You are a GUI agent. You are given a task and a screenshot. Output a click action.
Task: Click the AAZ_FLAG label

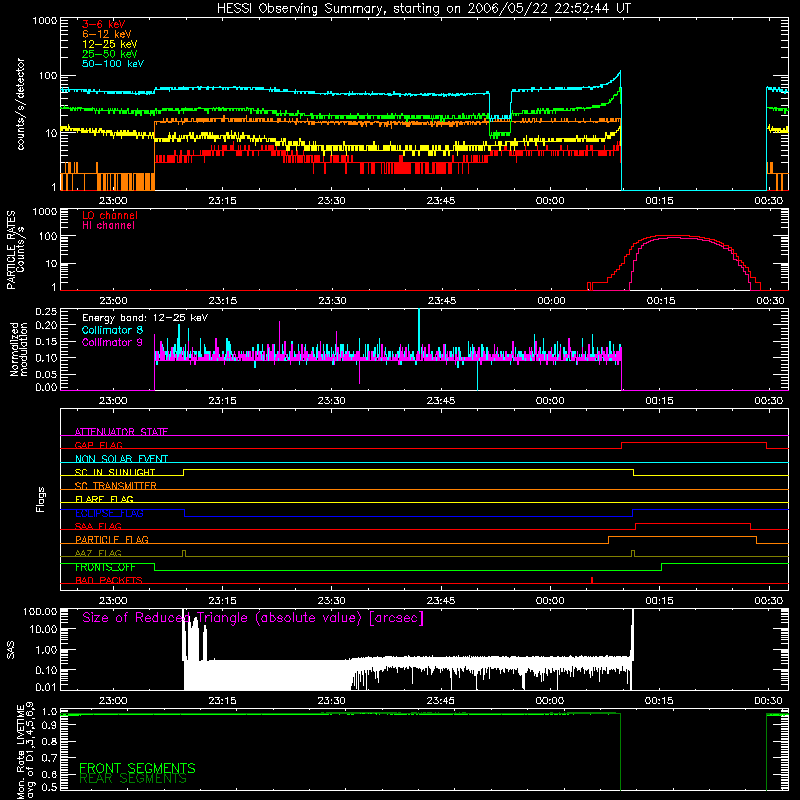(x=98, y=553)
